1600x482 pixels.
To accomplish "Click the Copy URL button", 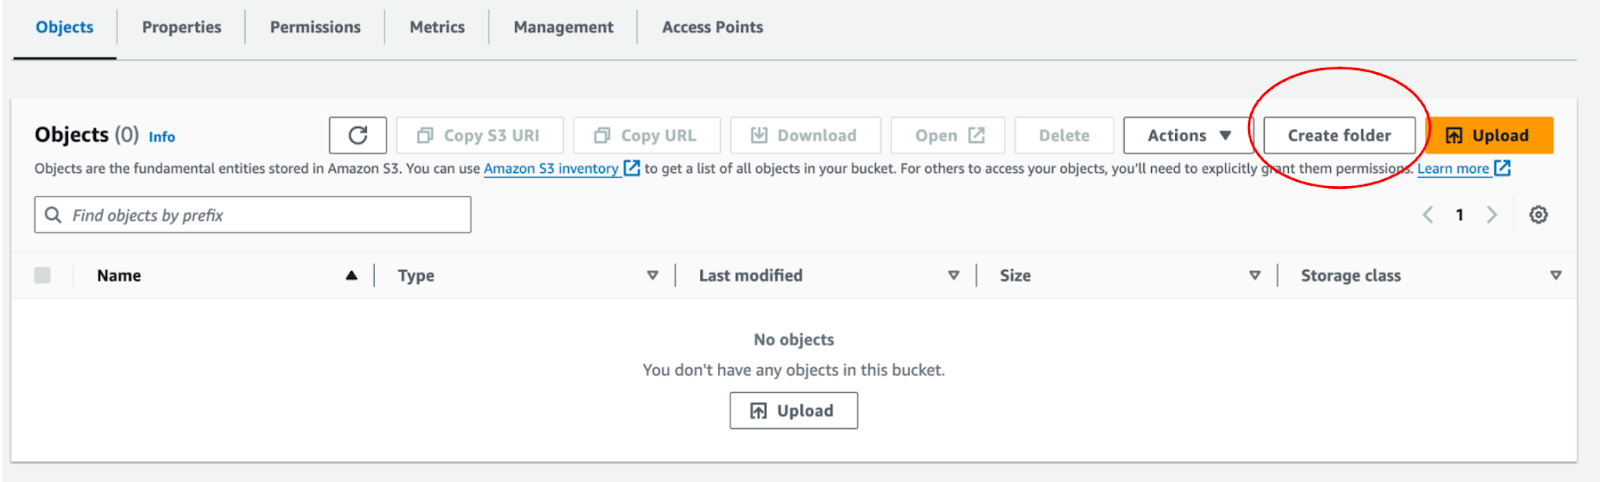I will click(x=645, y=135).
